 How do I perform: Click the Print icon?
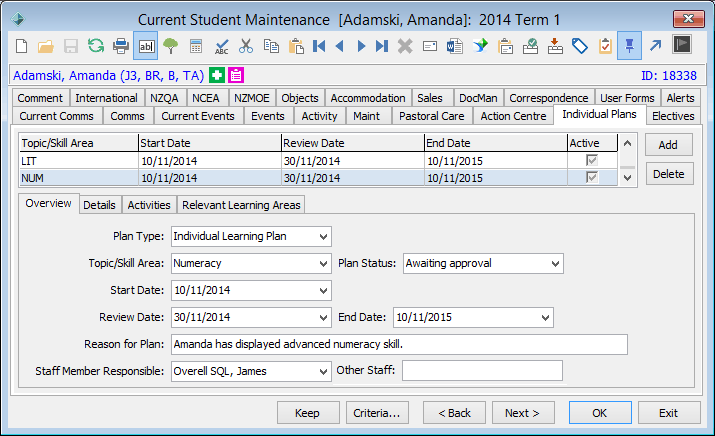pyautogui.click(x=121, y=46)
